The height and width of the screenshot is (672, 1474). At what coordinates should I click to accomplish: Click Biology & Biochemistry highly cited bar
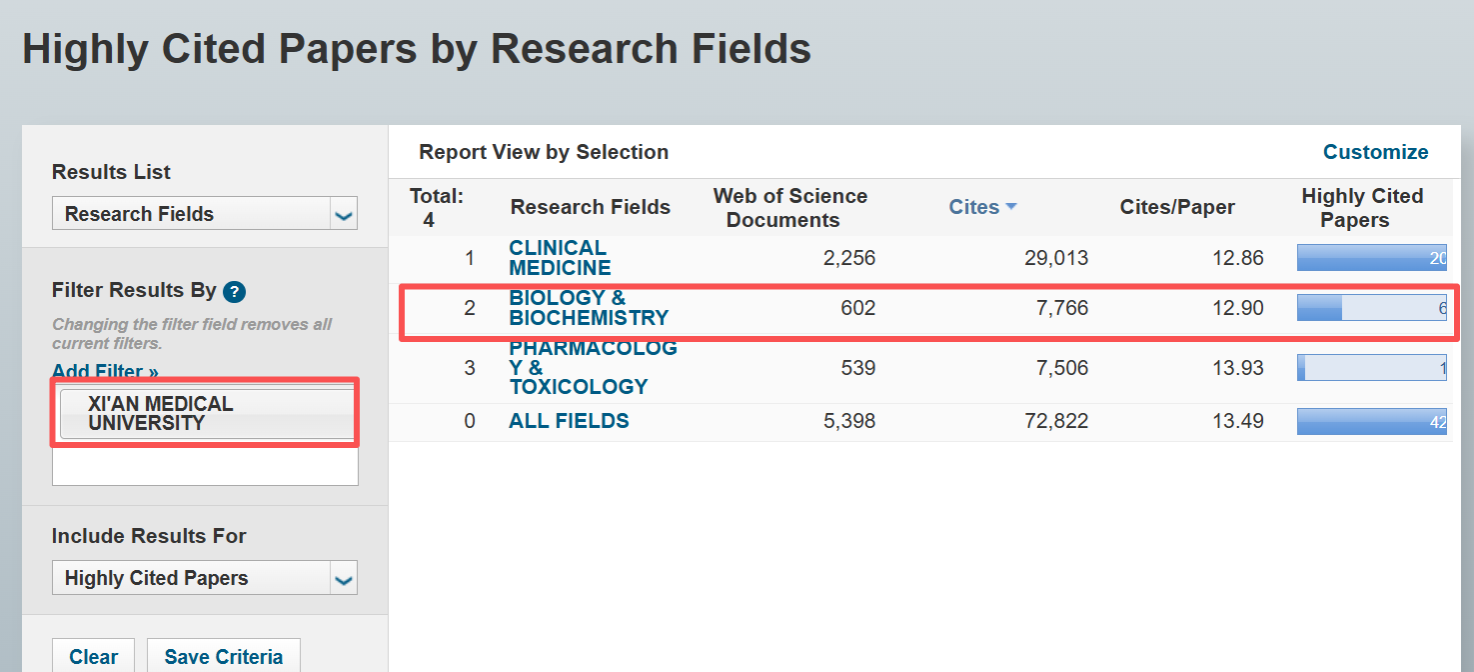pyautogui.click(x=1371, y=308)
